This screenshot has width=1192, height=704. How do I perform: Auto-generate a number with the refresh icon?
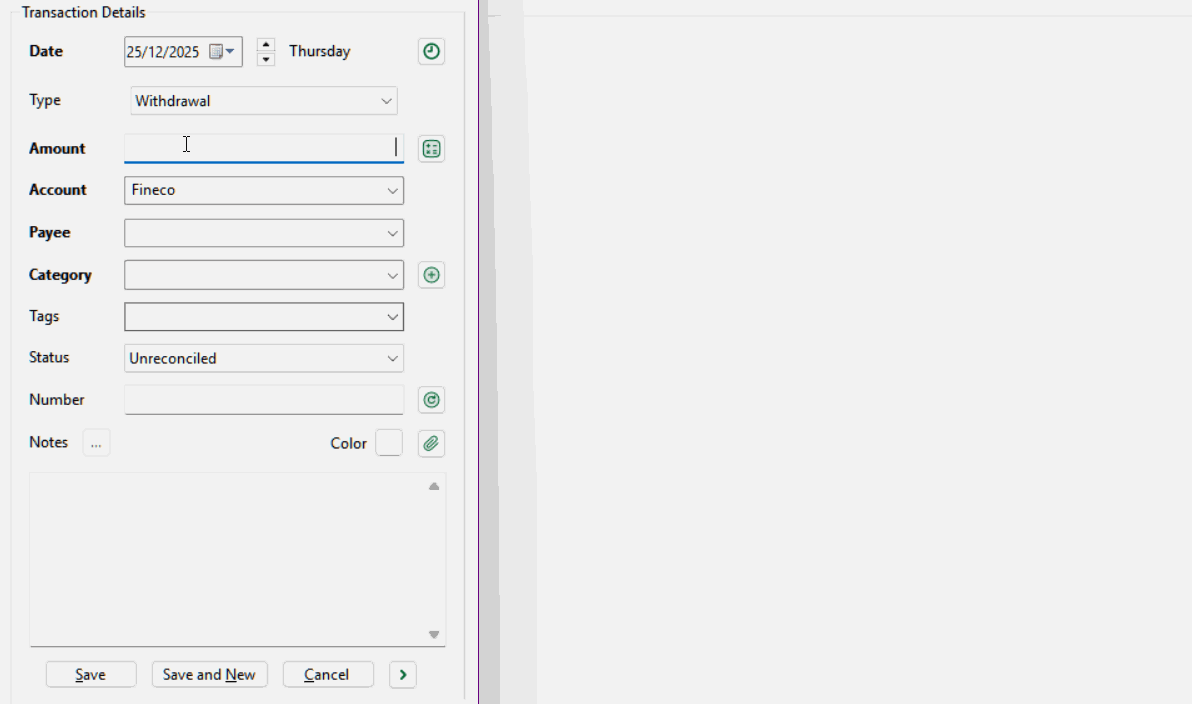tap(431, 399)
